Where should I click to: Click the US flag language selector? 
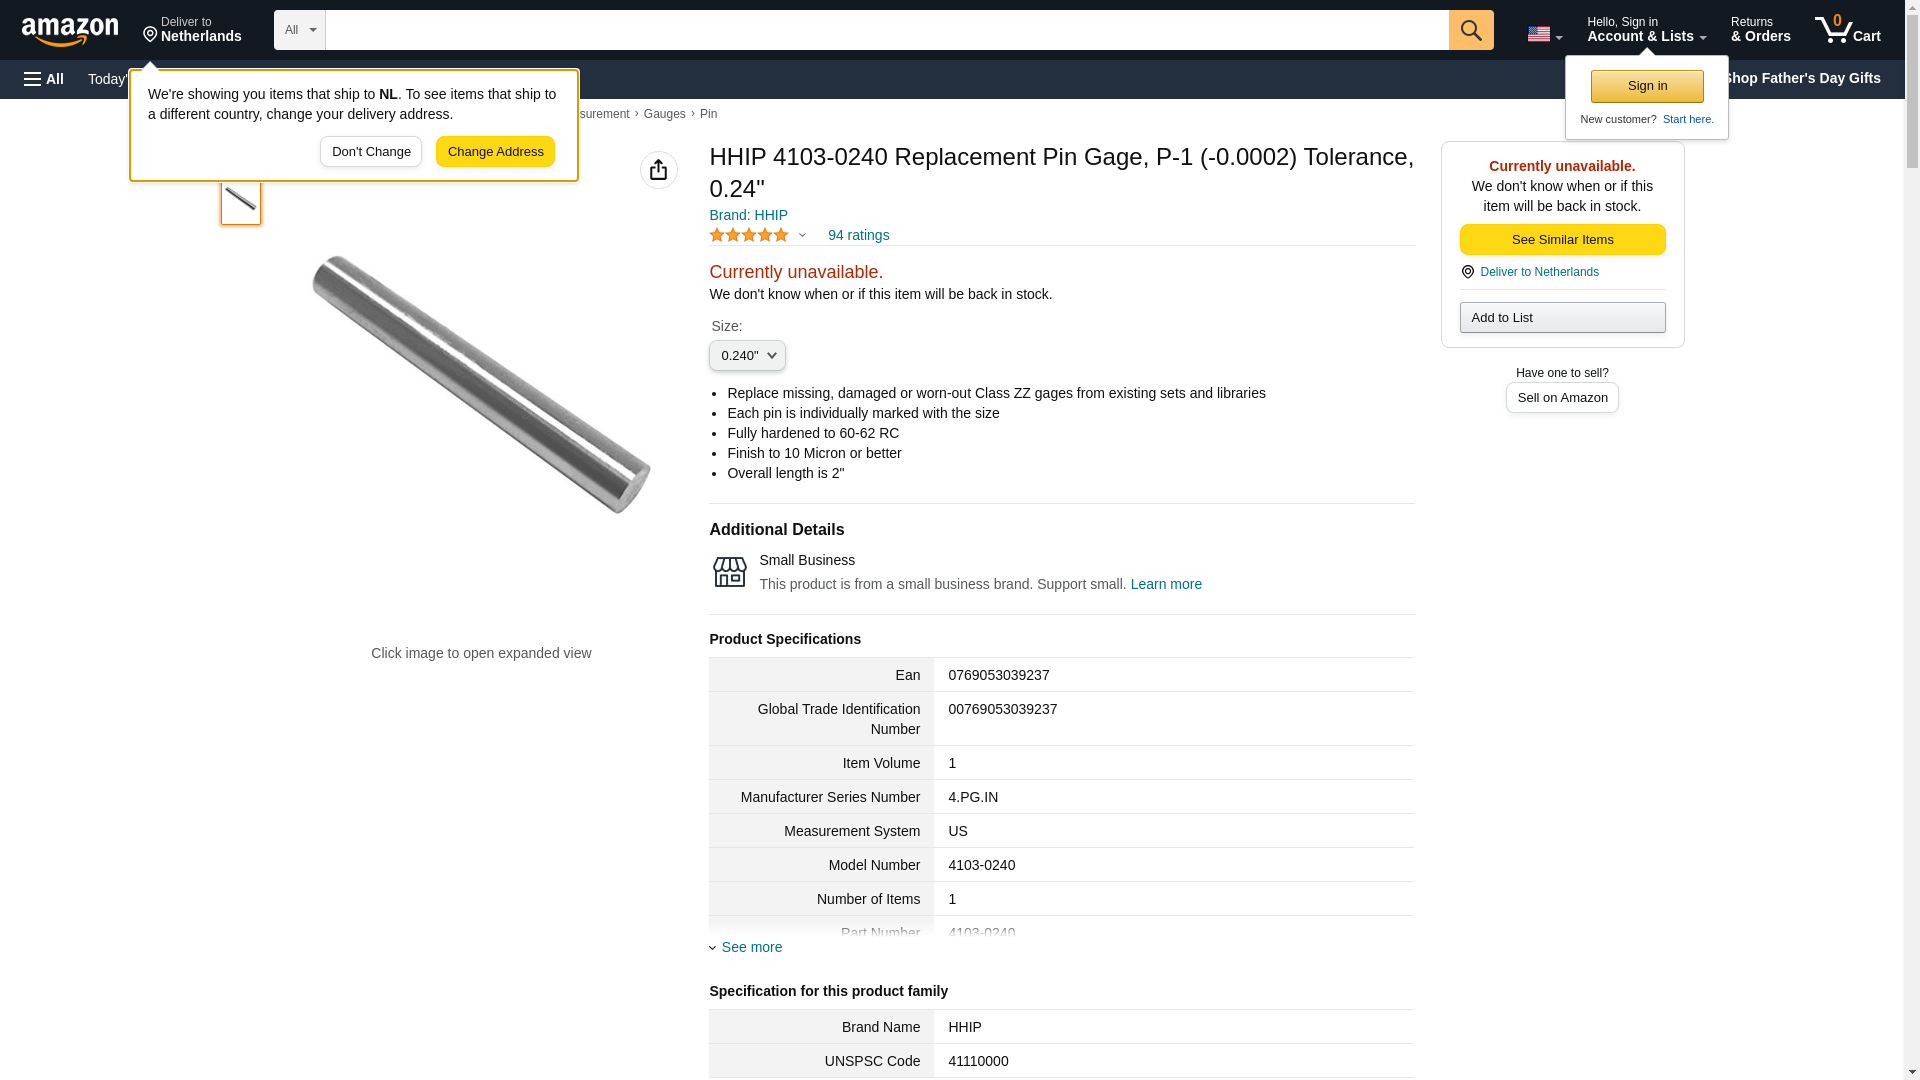pos(1543,34)
